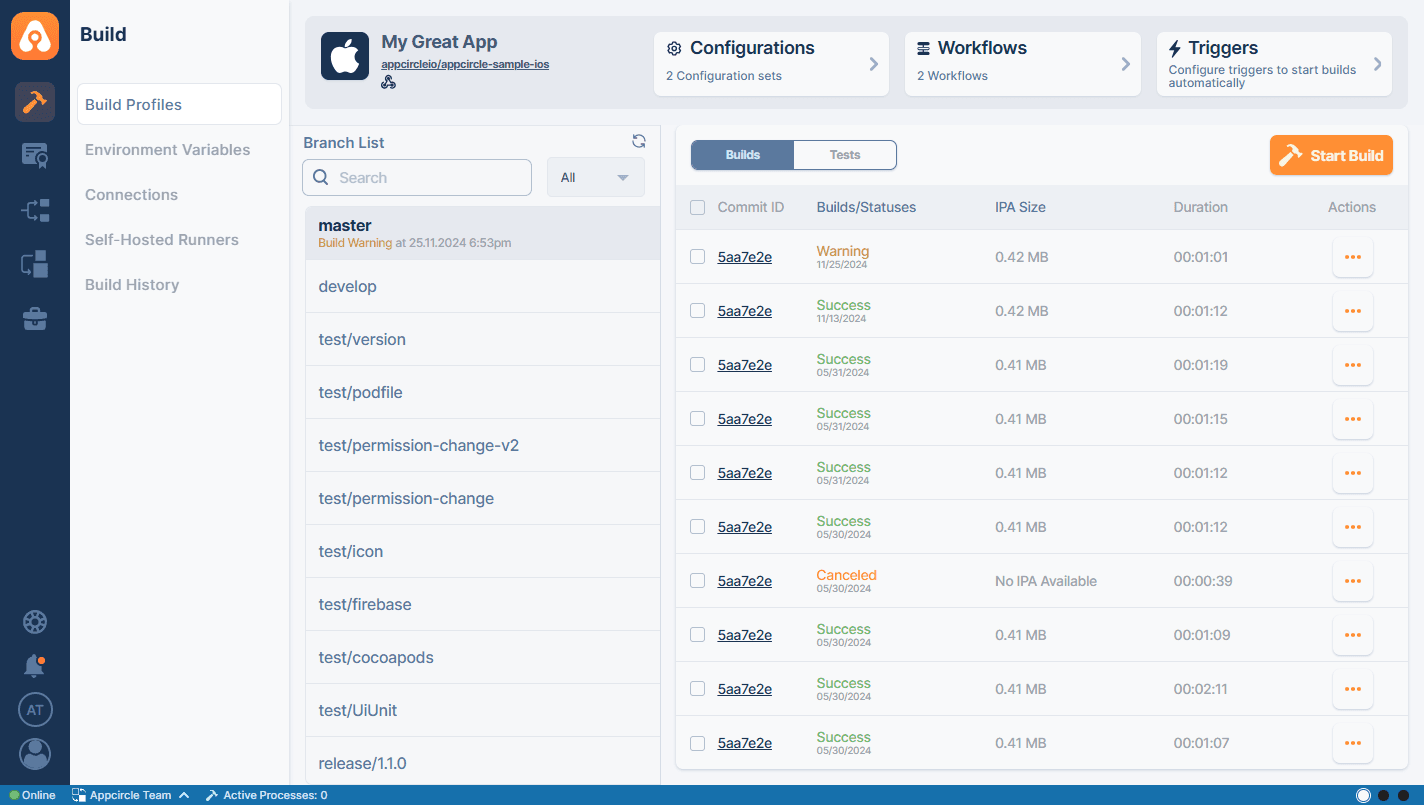The width and height of the screenshot is (1424, 805).
Task: Open the user profile avatar icon
Action: (x=35, y=754)
